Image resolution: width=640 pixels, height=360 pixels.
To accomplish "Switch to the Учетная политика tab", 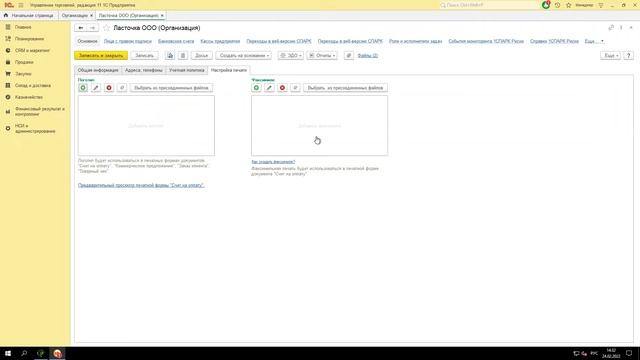I will click(x=187, y=70).
